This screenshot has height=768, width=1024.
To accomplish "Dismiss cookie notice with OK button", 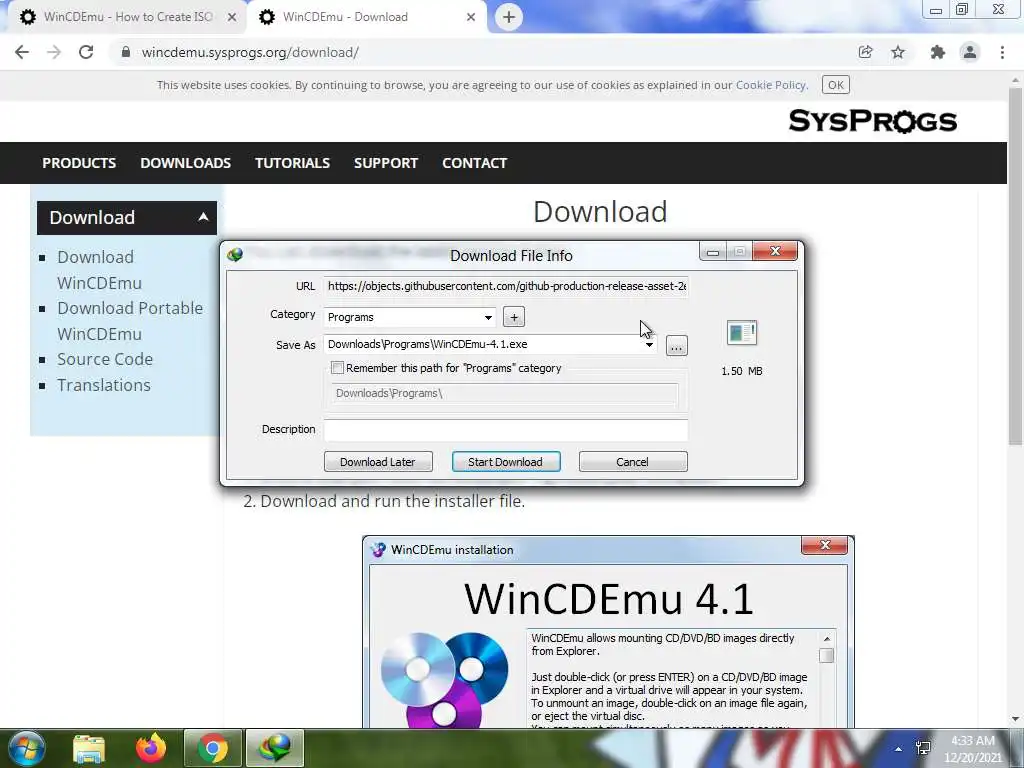I will tap(836, 85).
